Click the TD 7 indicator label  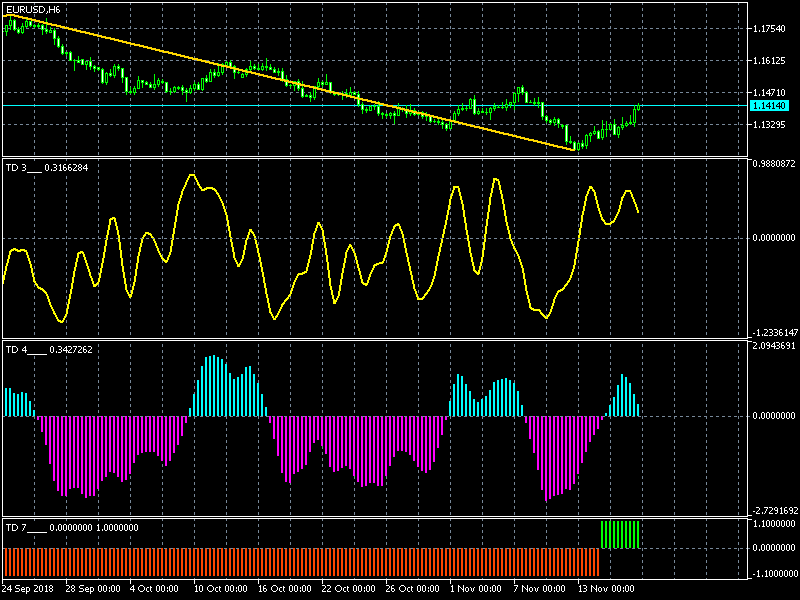click(71, 528)
